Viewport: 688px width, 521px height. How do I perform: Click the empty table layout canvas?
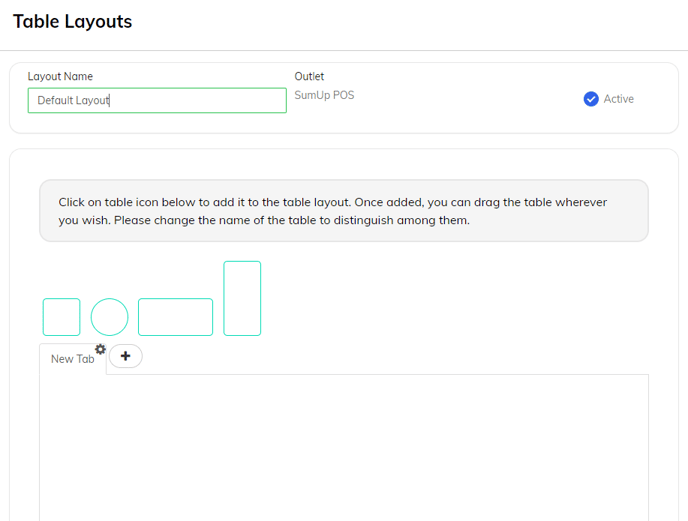click(x=344, y=448)
